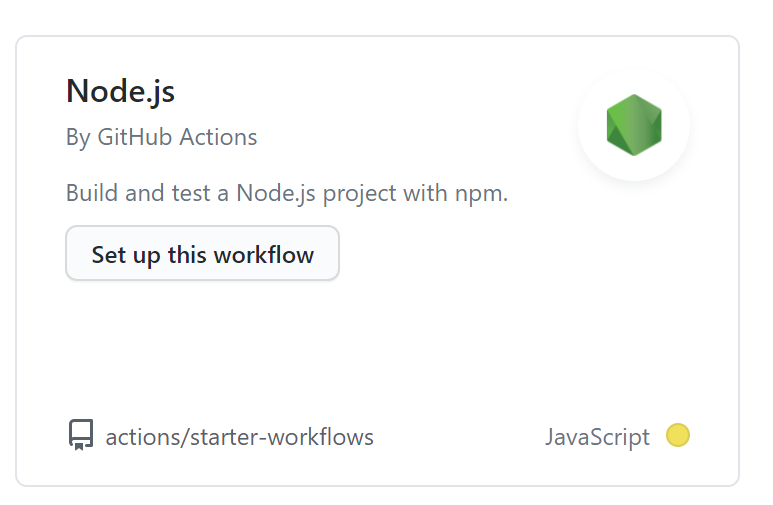Image resolution: width=773 pixels, height=505 pixels.
Task: Click the green Node.js hexagon logo
Action: click(x=634, y=125)
